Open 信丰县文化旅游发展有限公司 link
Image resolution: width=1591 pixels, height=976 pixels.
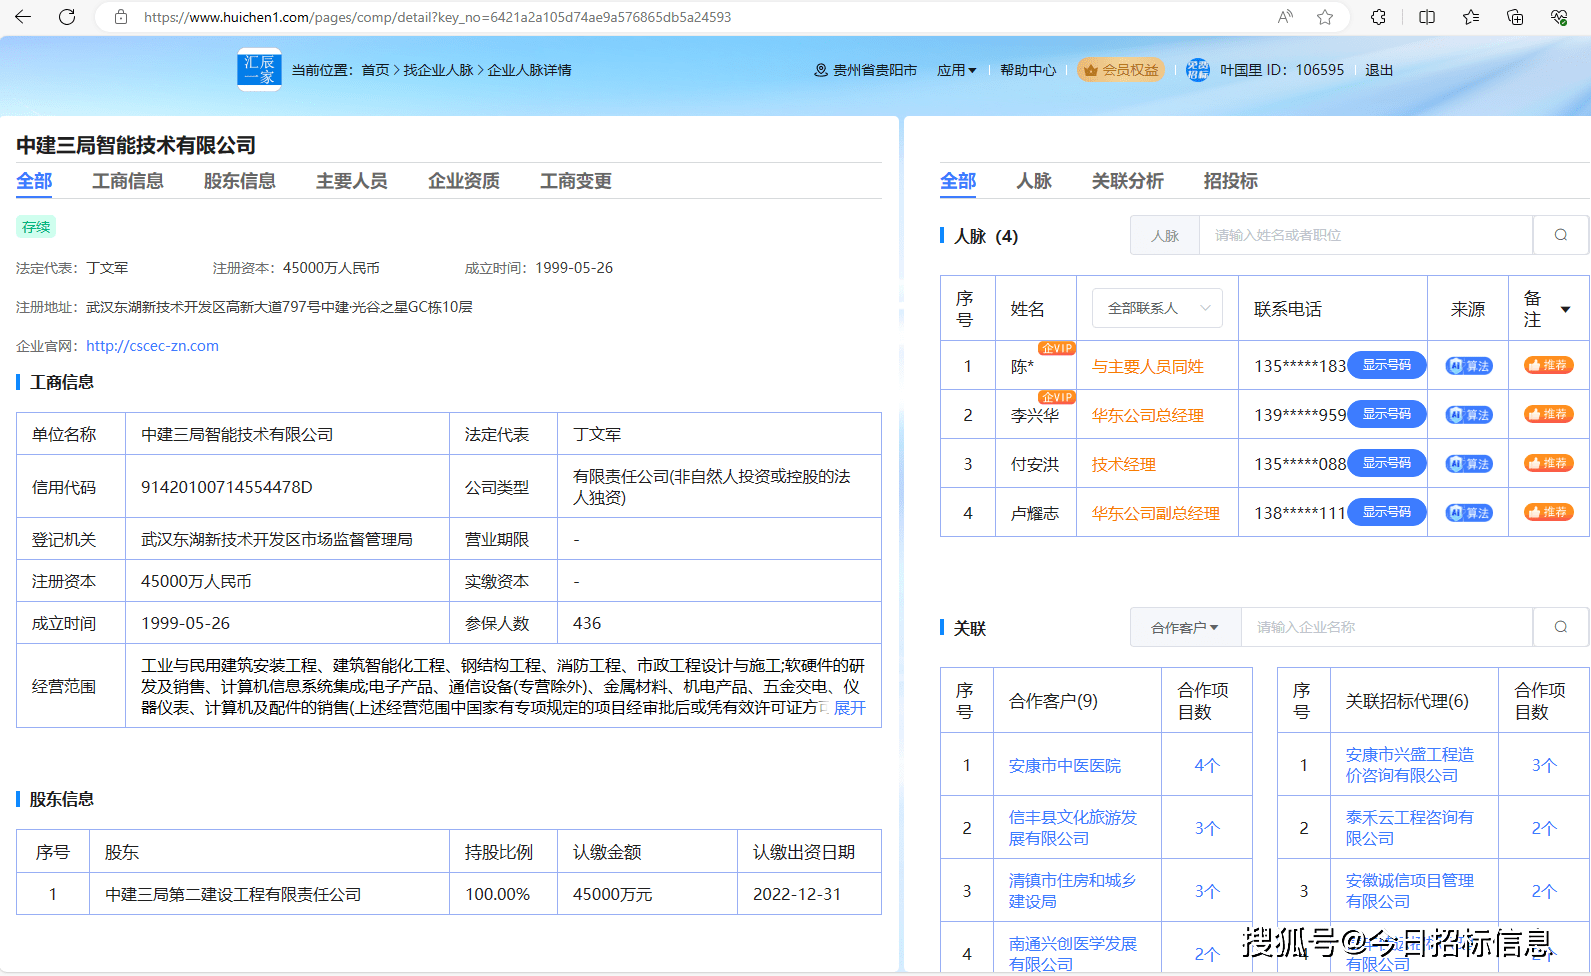click(x=1073, y=828)
